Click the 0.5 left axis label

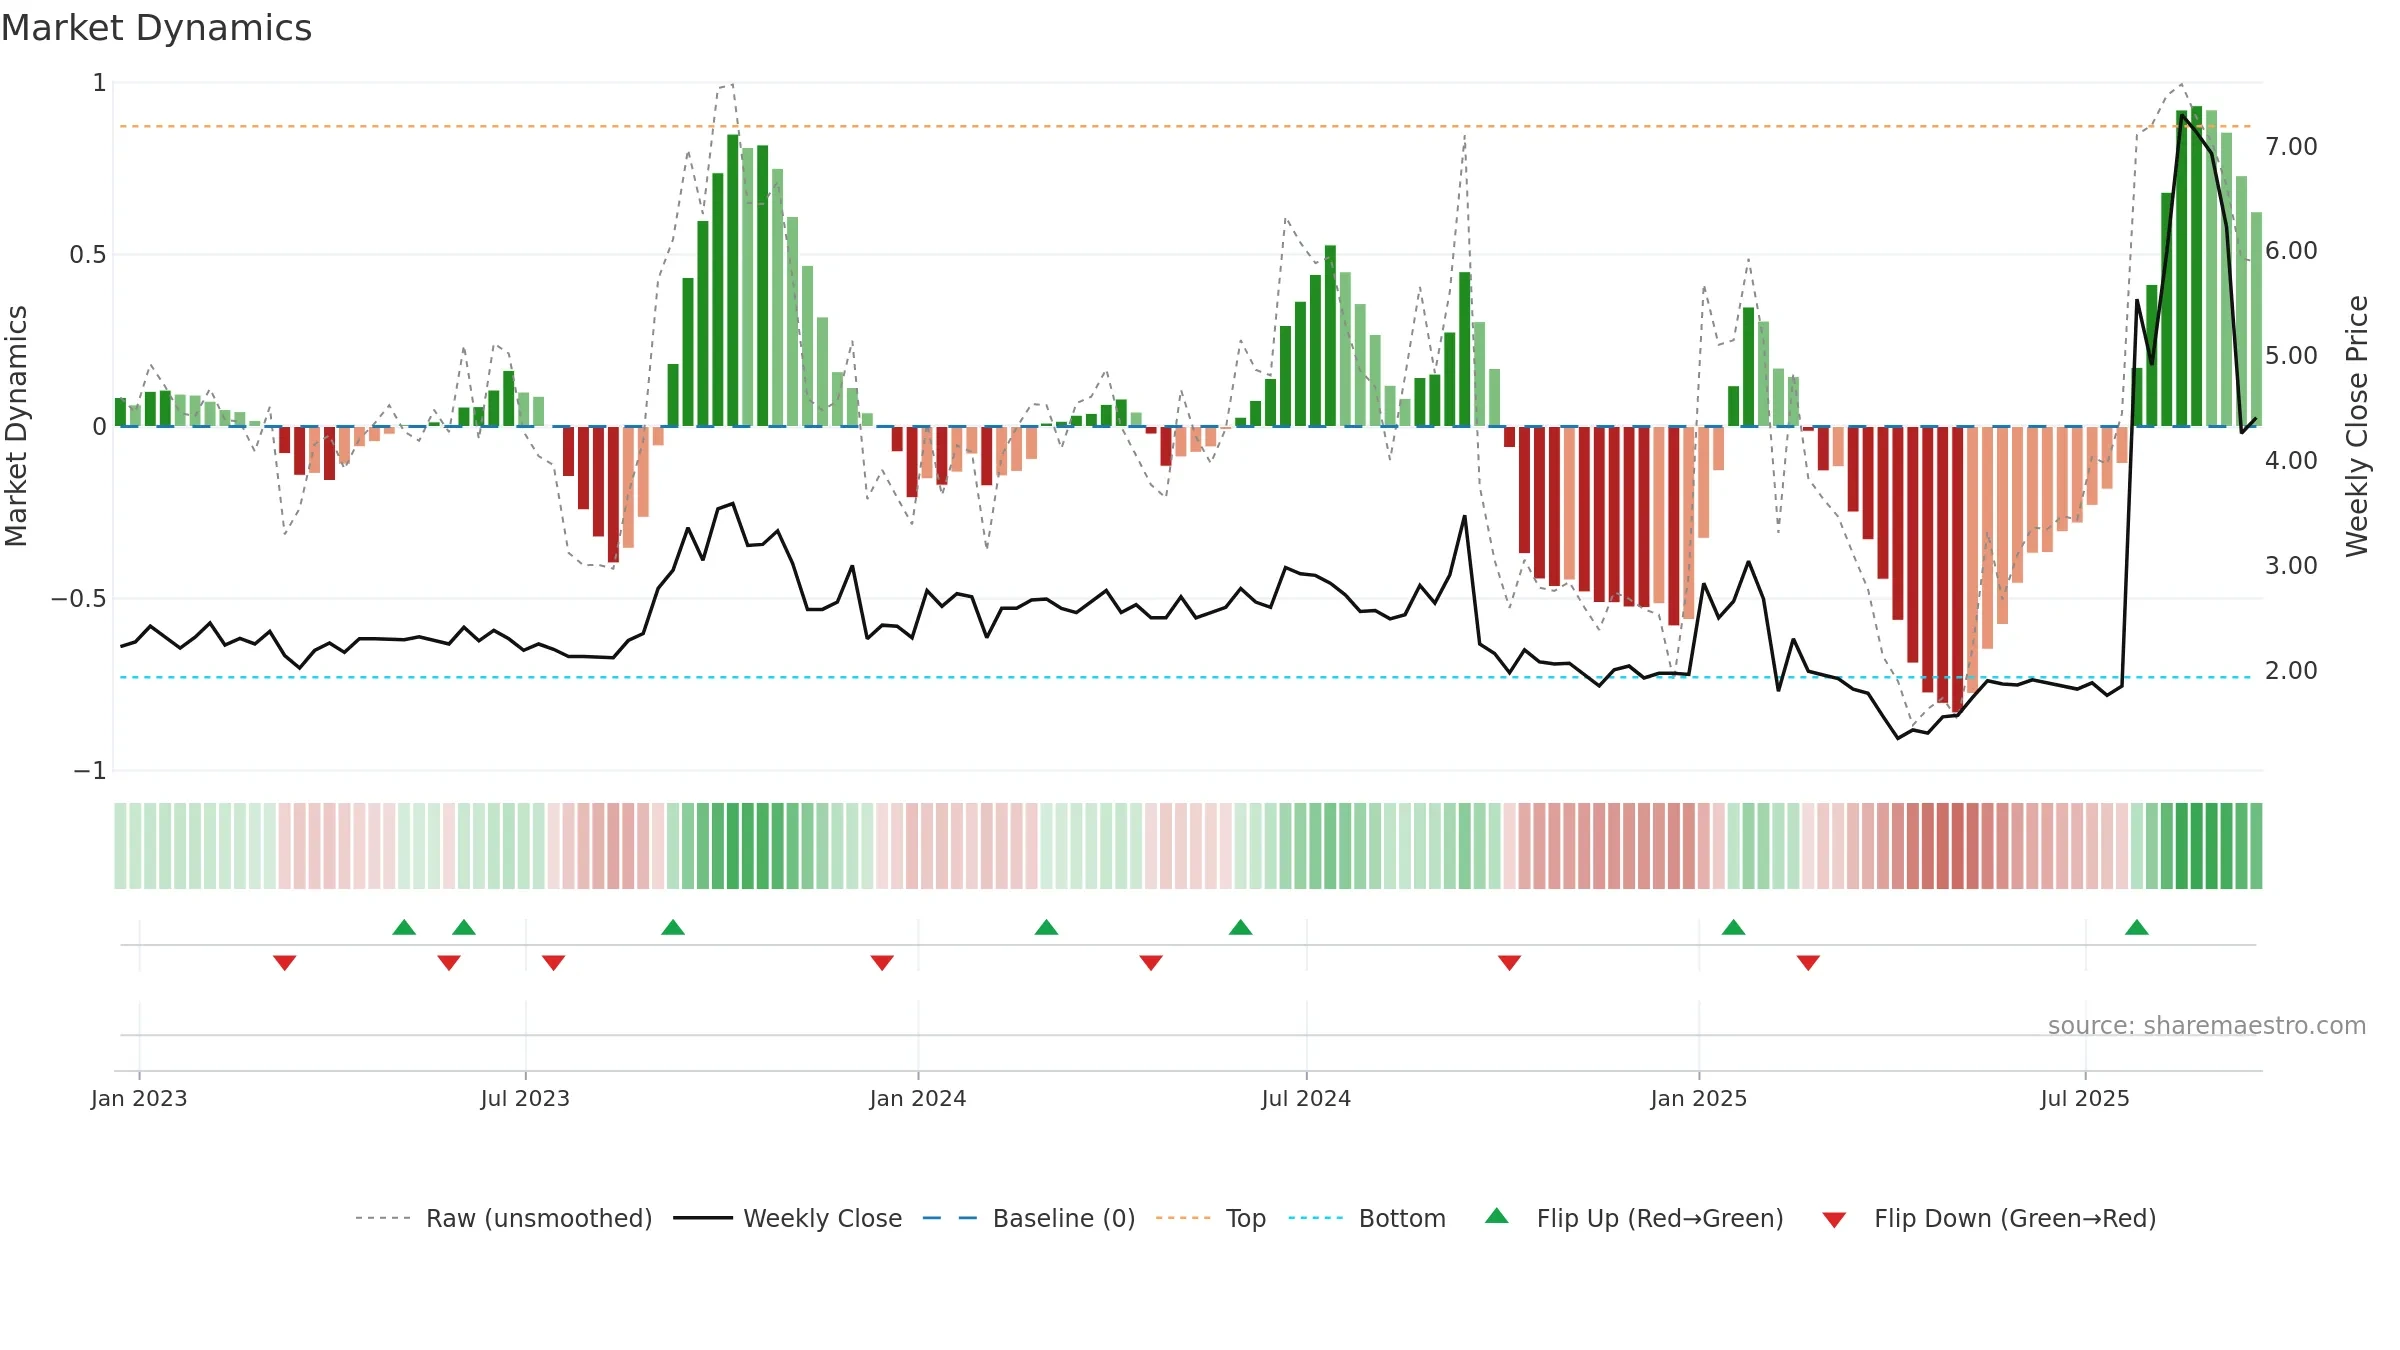click(x=87, y=254)
